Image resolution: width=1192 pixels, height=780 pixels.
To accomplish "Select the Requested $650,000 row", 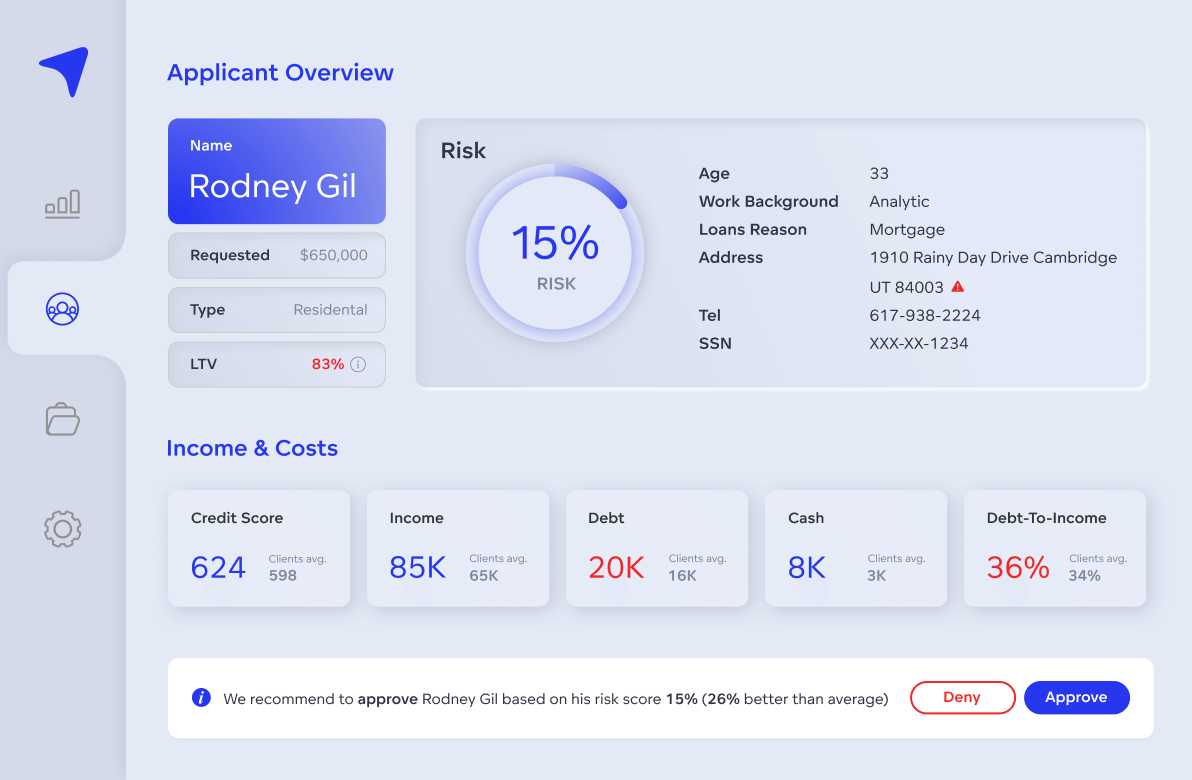I will click(277, 255).
